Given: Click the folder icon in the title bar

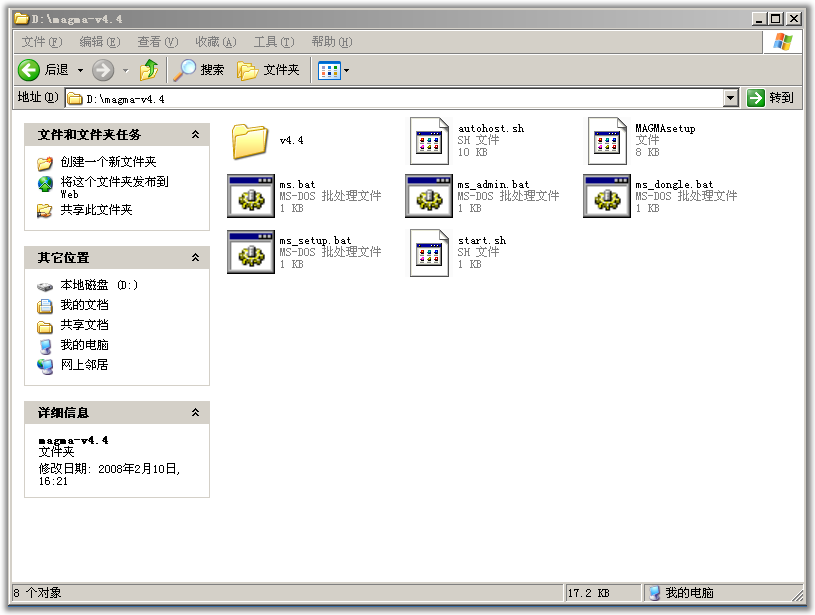Looking at the screenshot, I should pyautogui.click(x=21, y=19).
